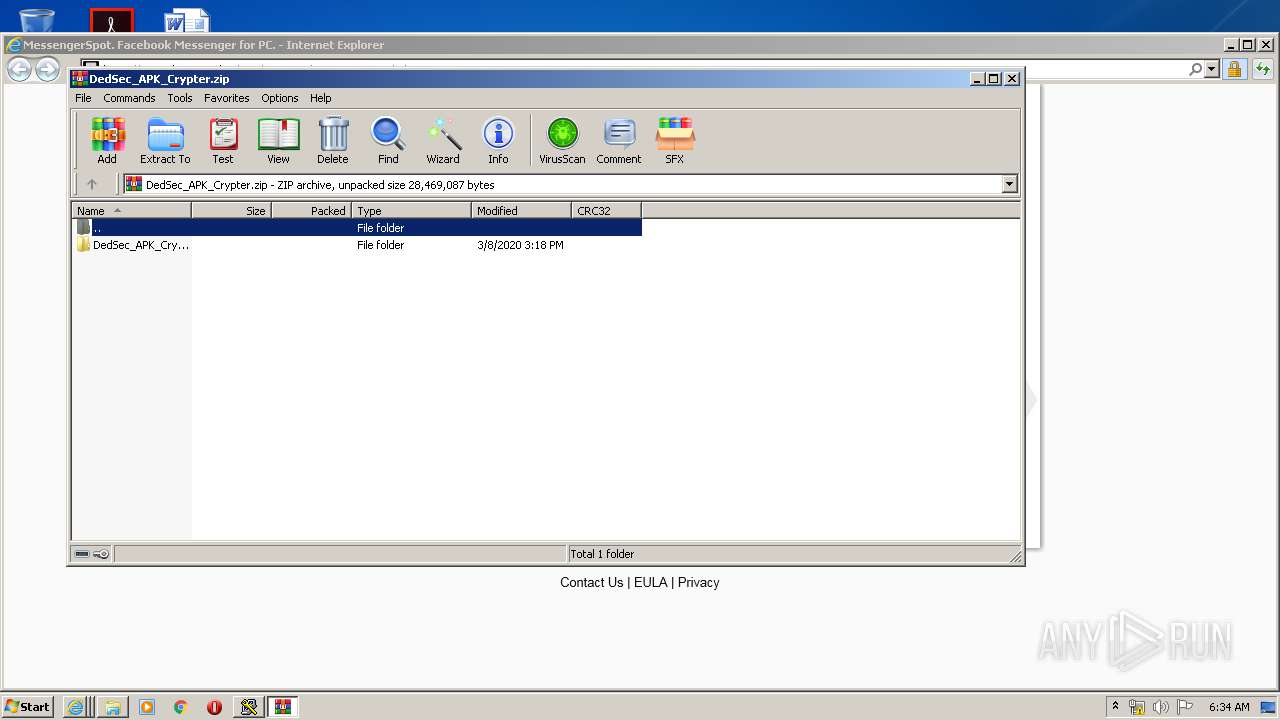
Task: Click the Add toolbar icon in WinRAR
Action: (x=107, y=140)
